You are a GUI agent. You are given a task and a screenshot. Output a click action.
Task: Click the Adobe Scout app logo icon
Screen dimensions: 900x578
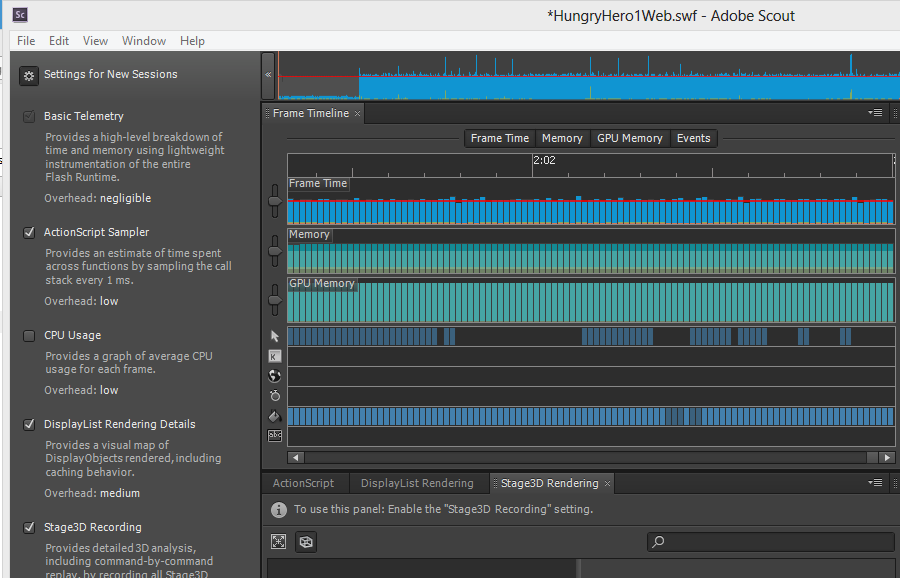click(20, 14)
